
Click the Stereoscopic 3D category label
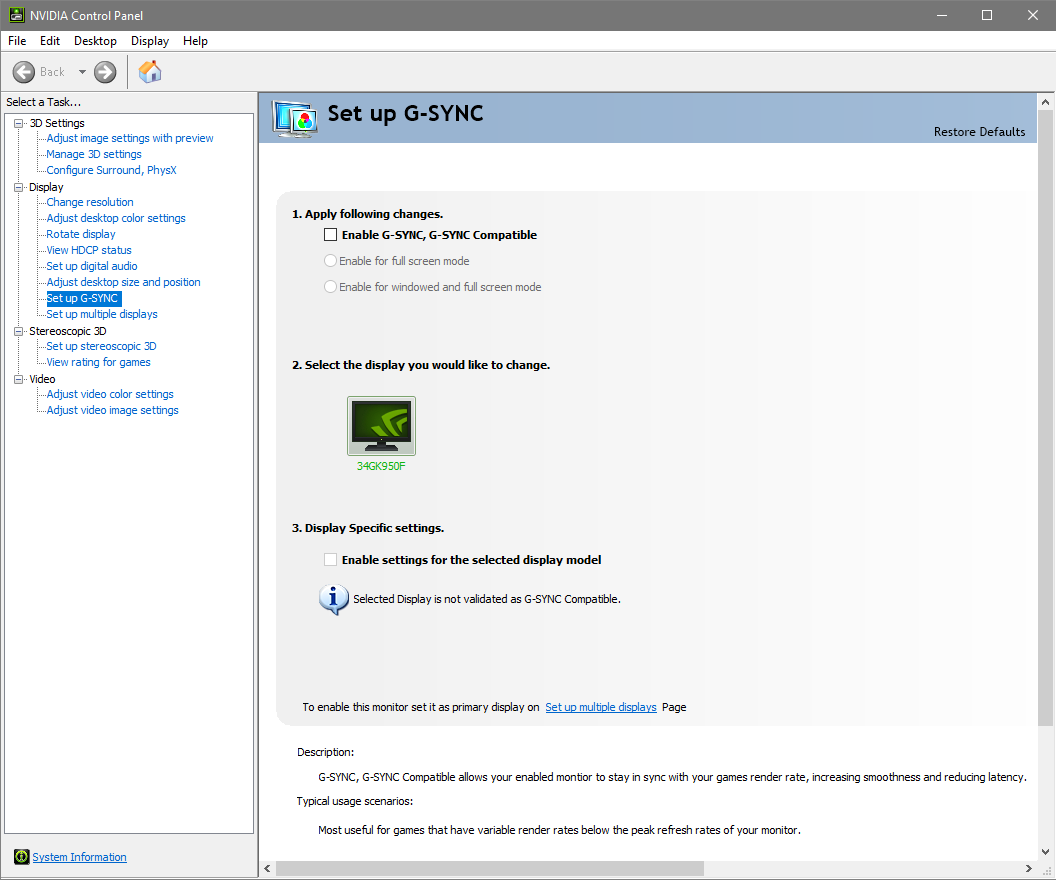[x=67, y=331]
